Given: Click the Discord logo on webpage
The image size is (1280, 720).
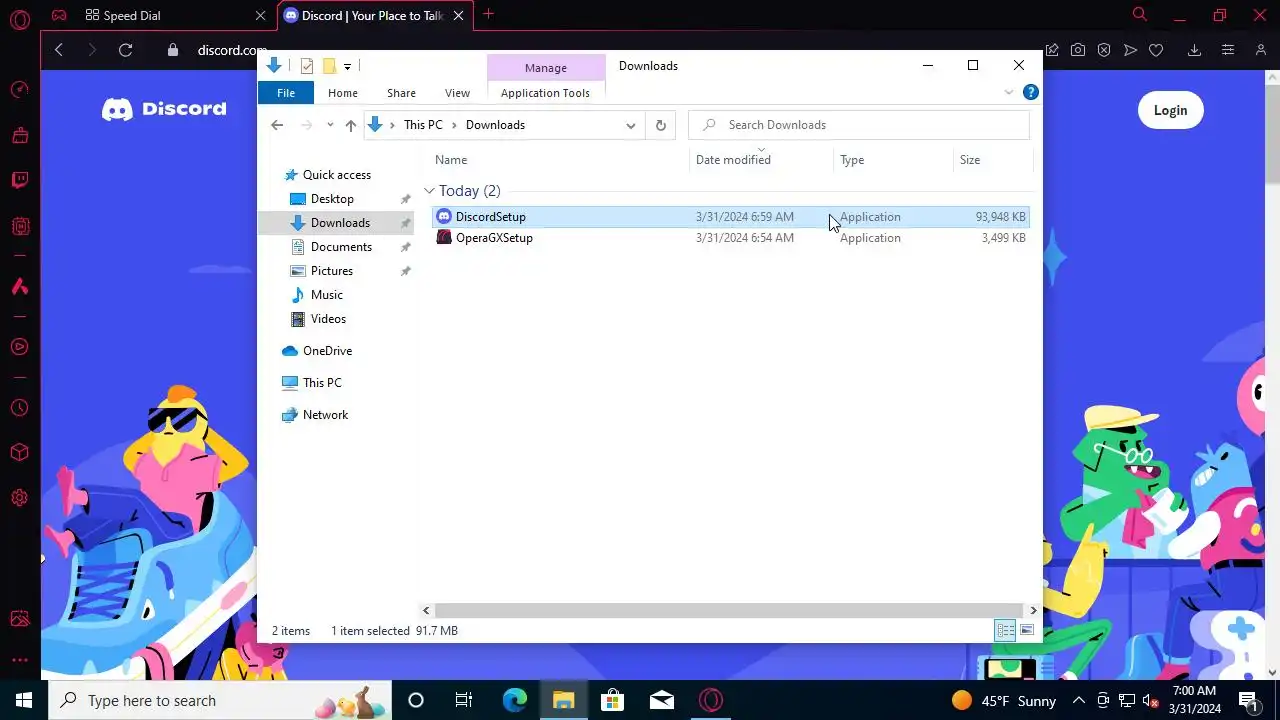Looking at the screenshot, I should (x=164, y=109).
